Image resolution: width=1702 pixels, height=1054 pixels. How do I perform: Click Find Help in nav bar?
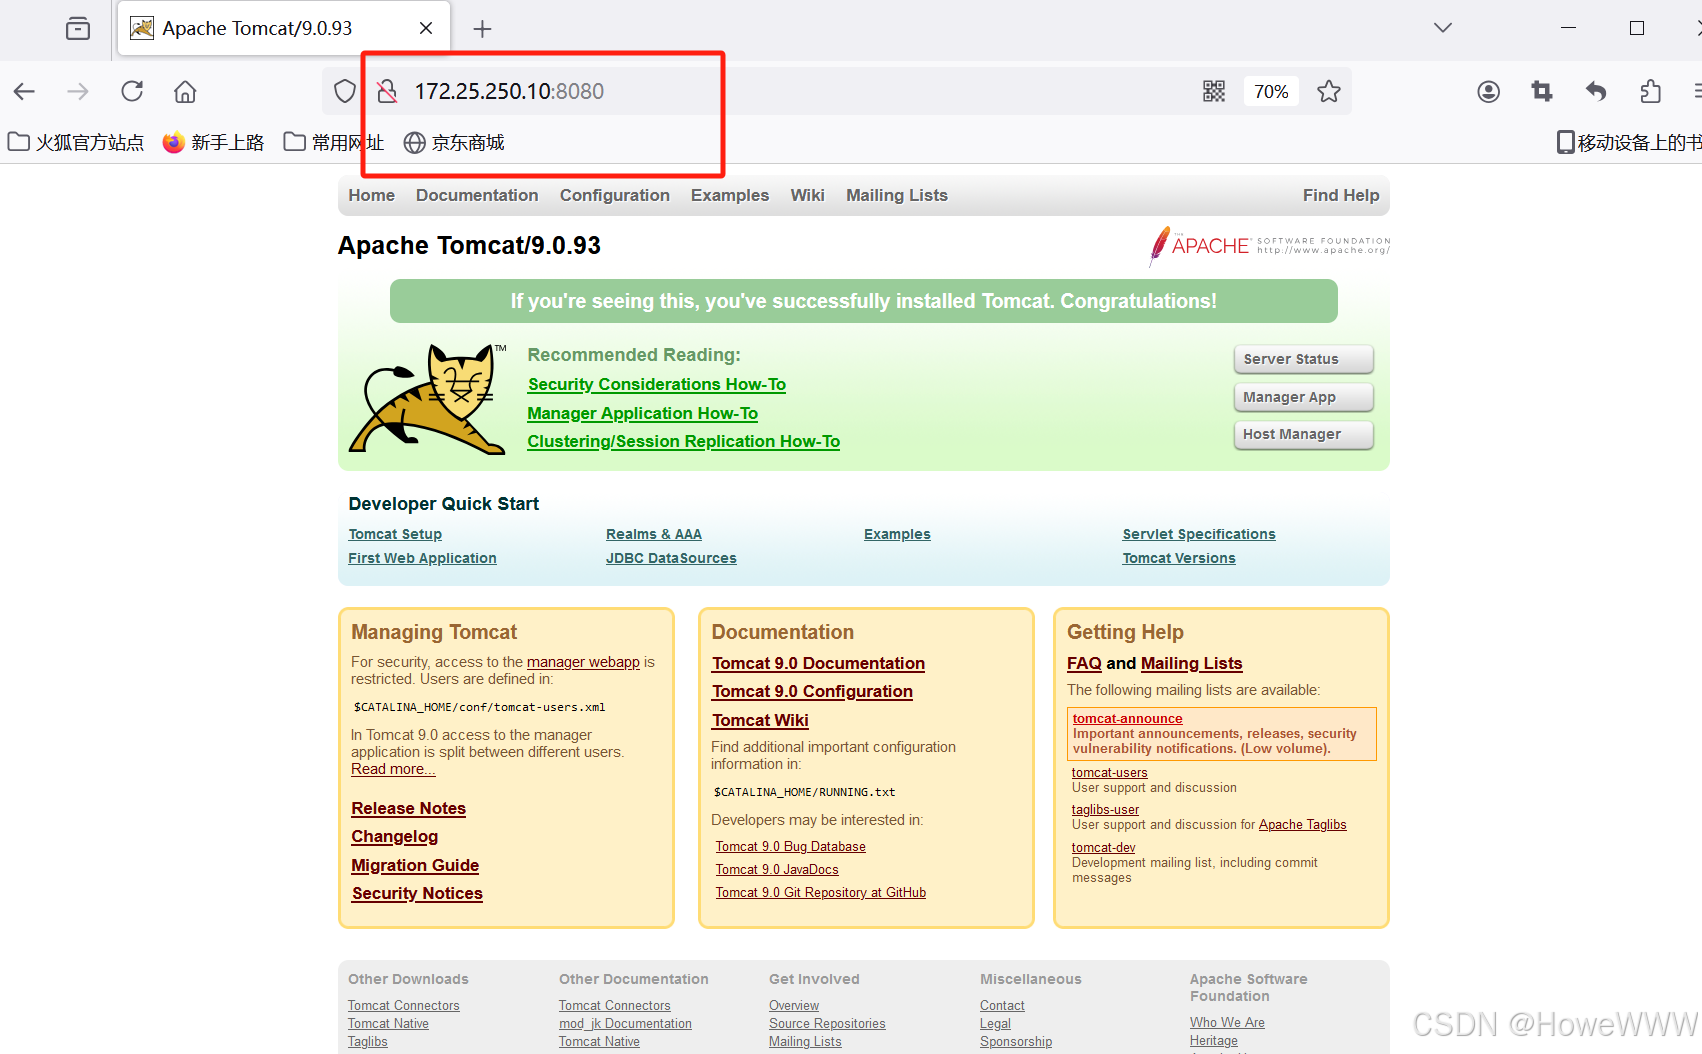click(1341, 195)
